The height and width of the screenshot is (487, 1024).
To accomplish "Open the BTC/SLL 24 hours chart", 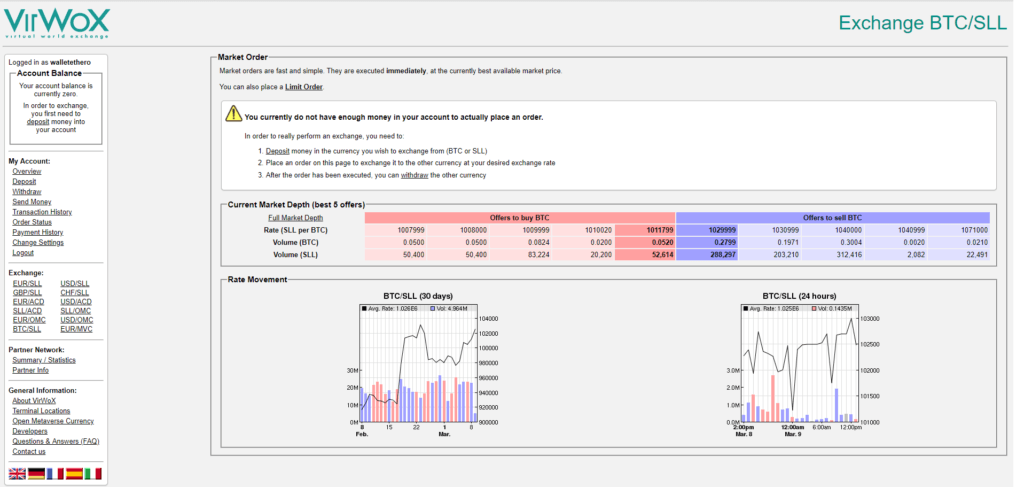I will 797,367.
